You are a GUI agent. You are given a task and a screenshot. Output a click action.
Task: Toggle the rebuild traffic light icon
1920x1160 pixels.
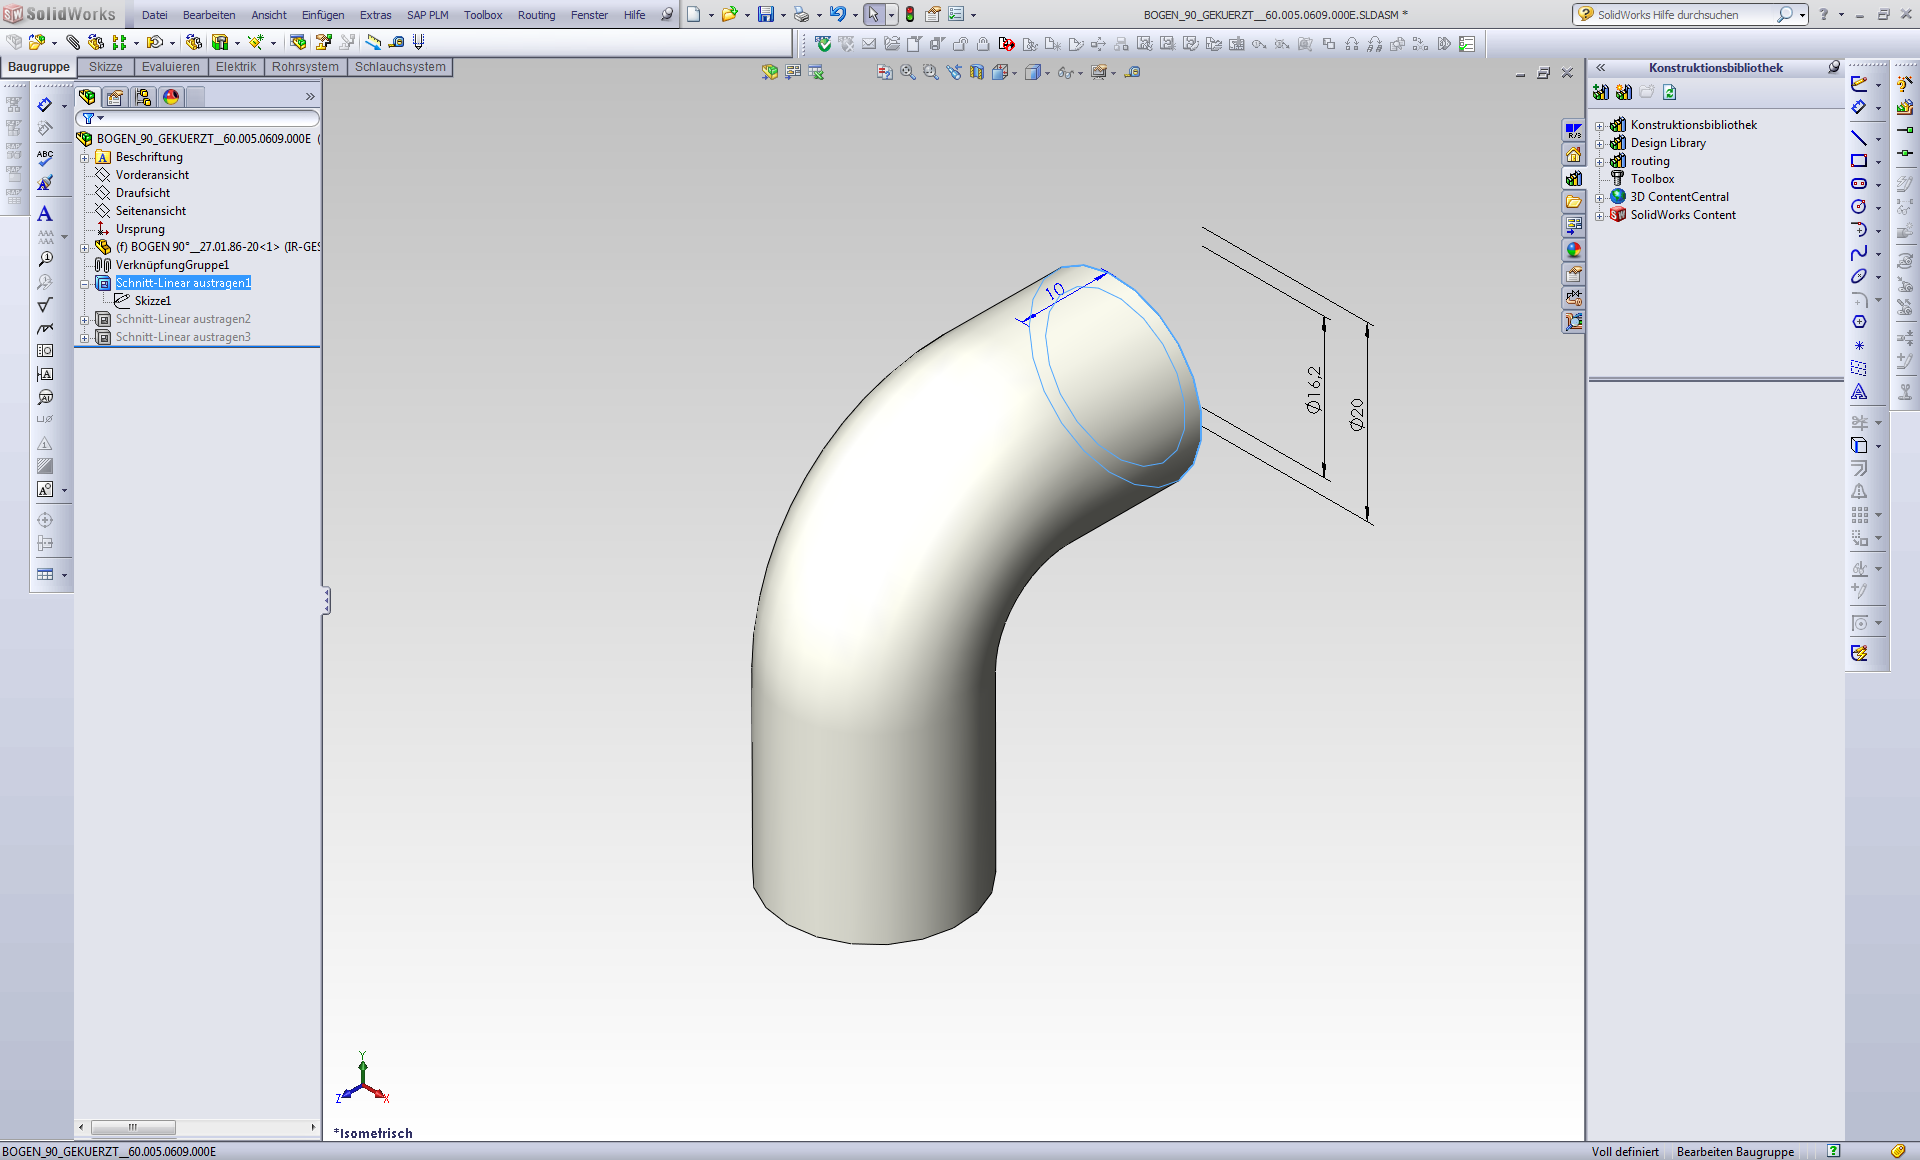[x=910, y=14]
